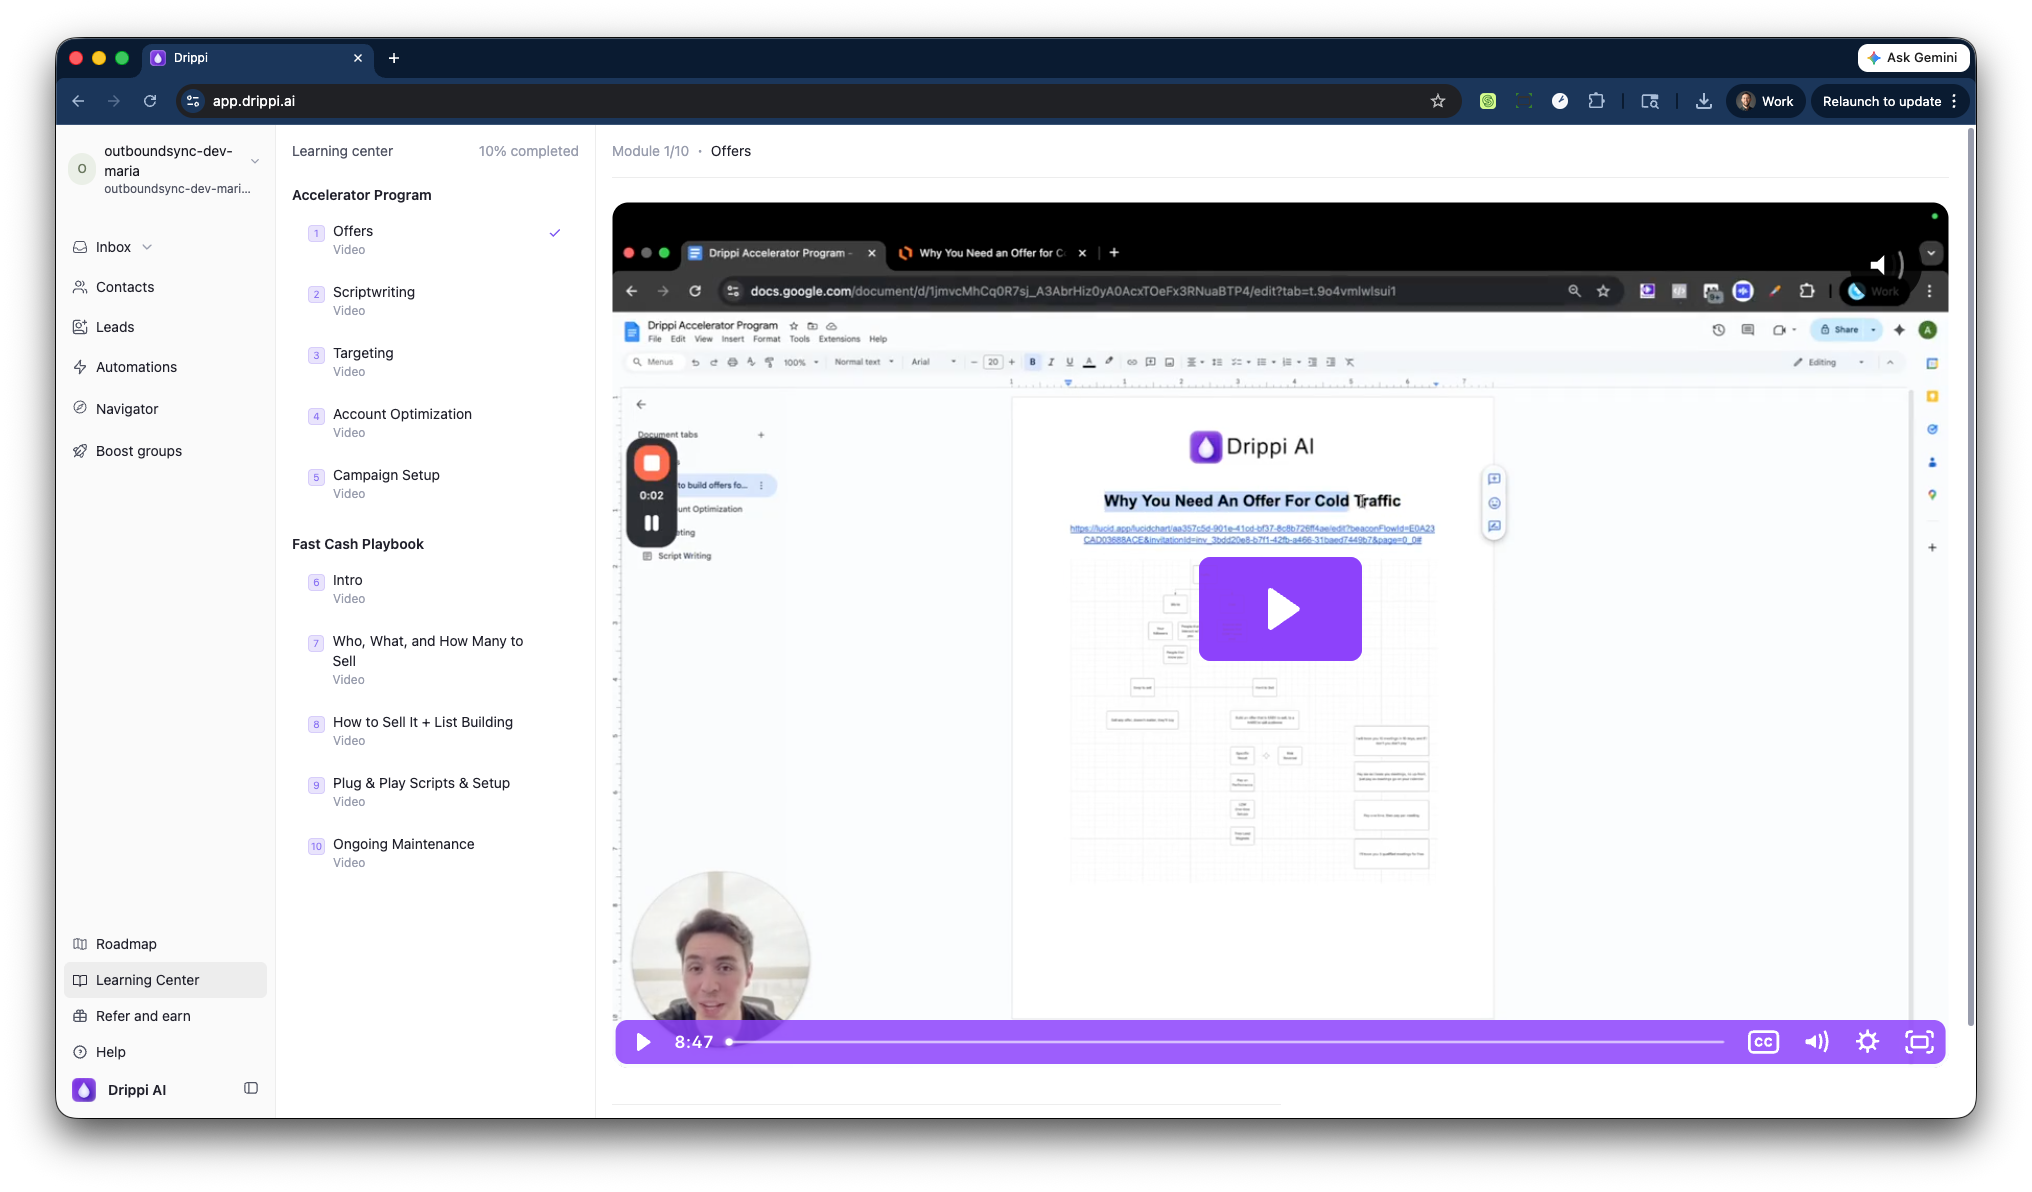The width and height of the screenshot is (2032, 1192).
Task: Bookmark the page with the star icon
Action: [1438, 101]
